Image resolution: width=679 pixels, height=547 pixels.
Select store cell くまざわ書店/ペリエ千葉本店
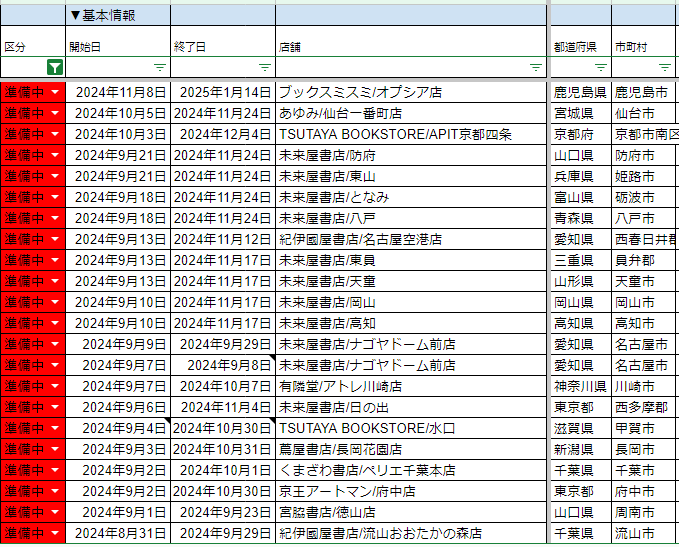(x=411, y=470)
